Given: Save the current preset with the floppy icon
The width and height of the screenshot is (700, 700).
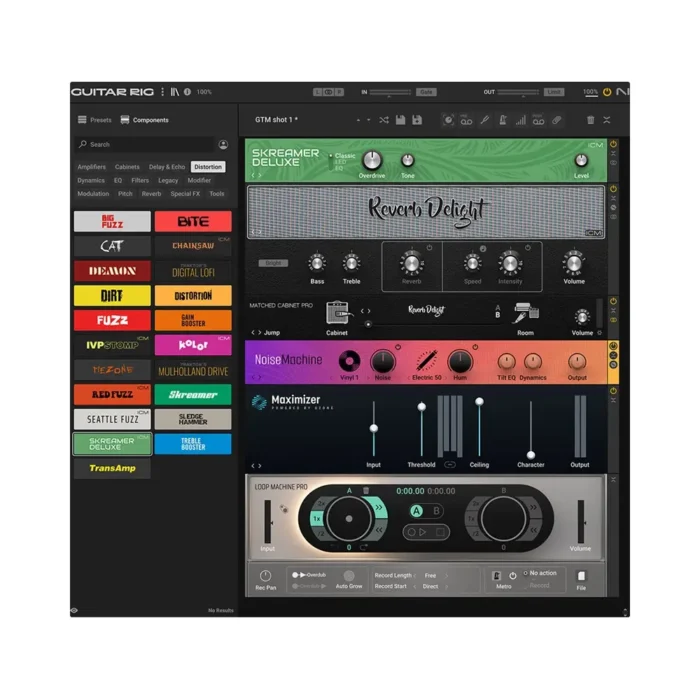Looking at the screenshot, I should pos(400,120).
